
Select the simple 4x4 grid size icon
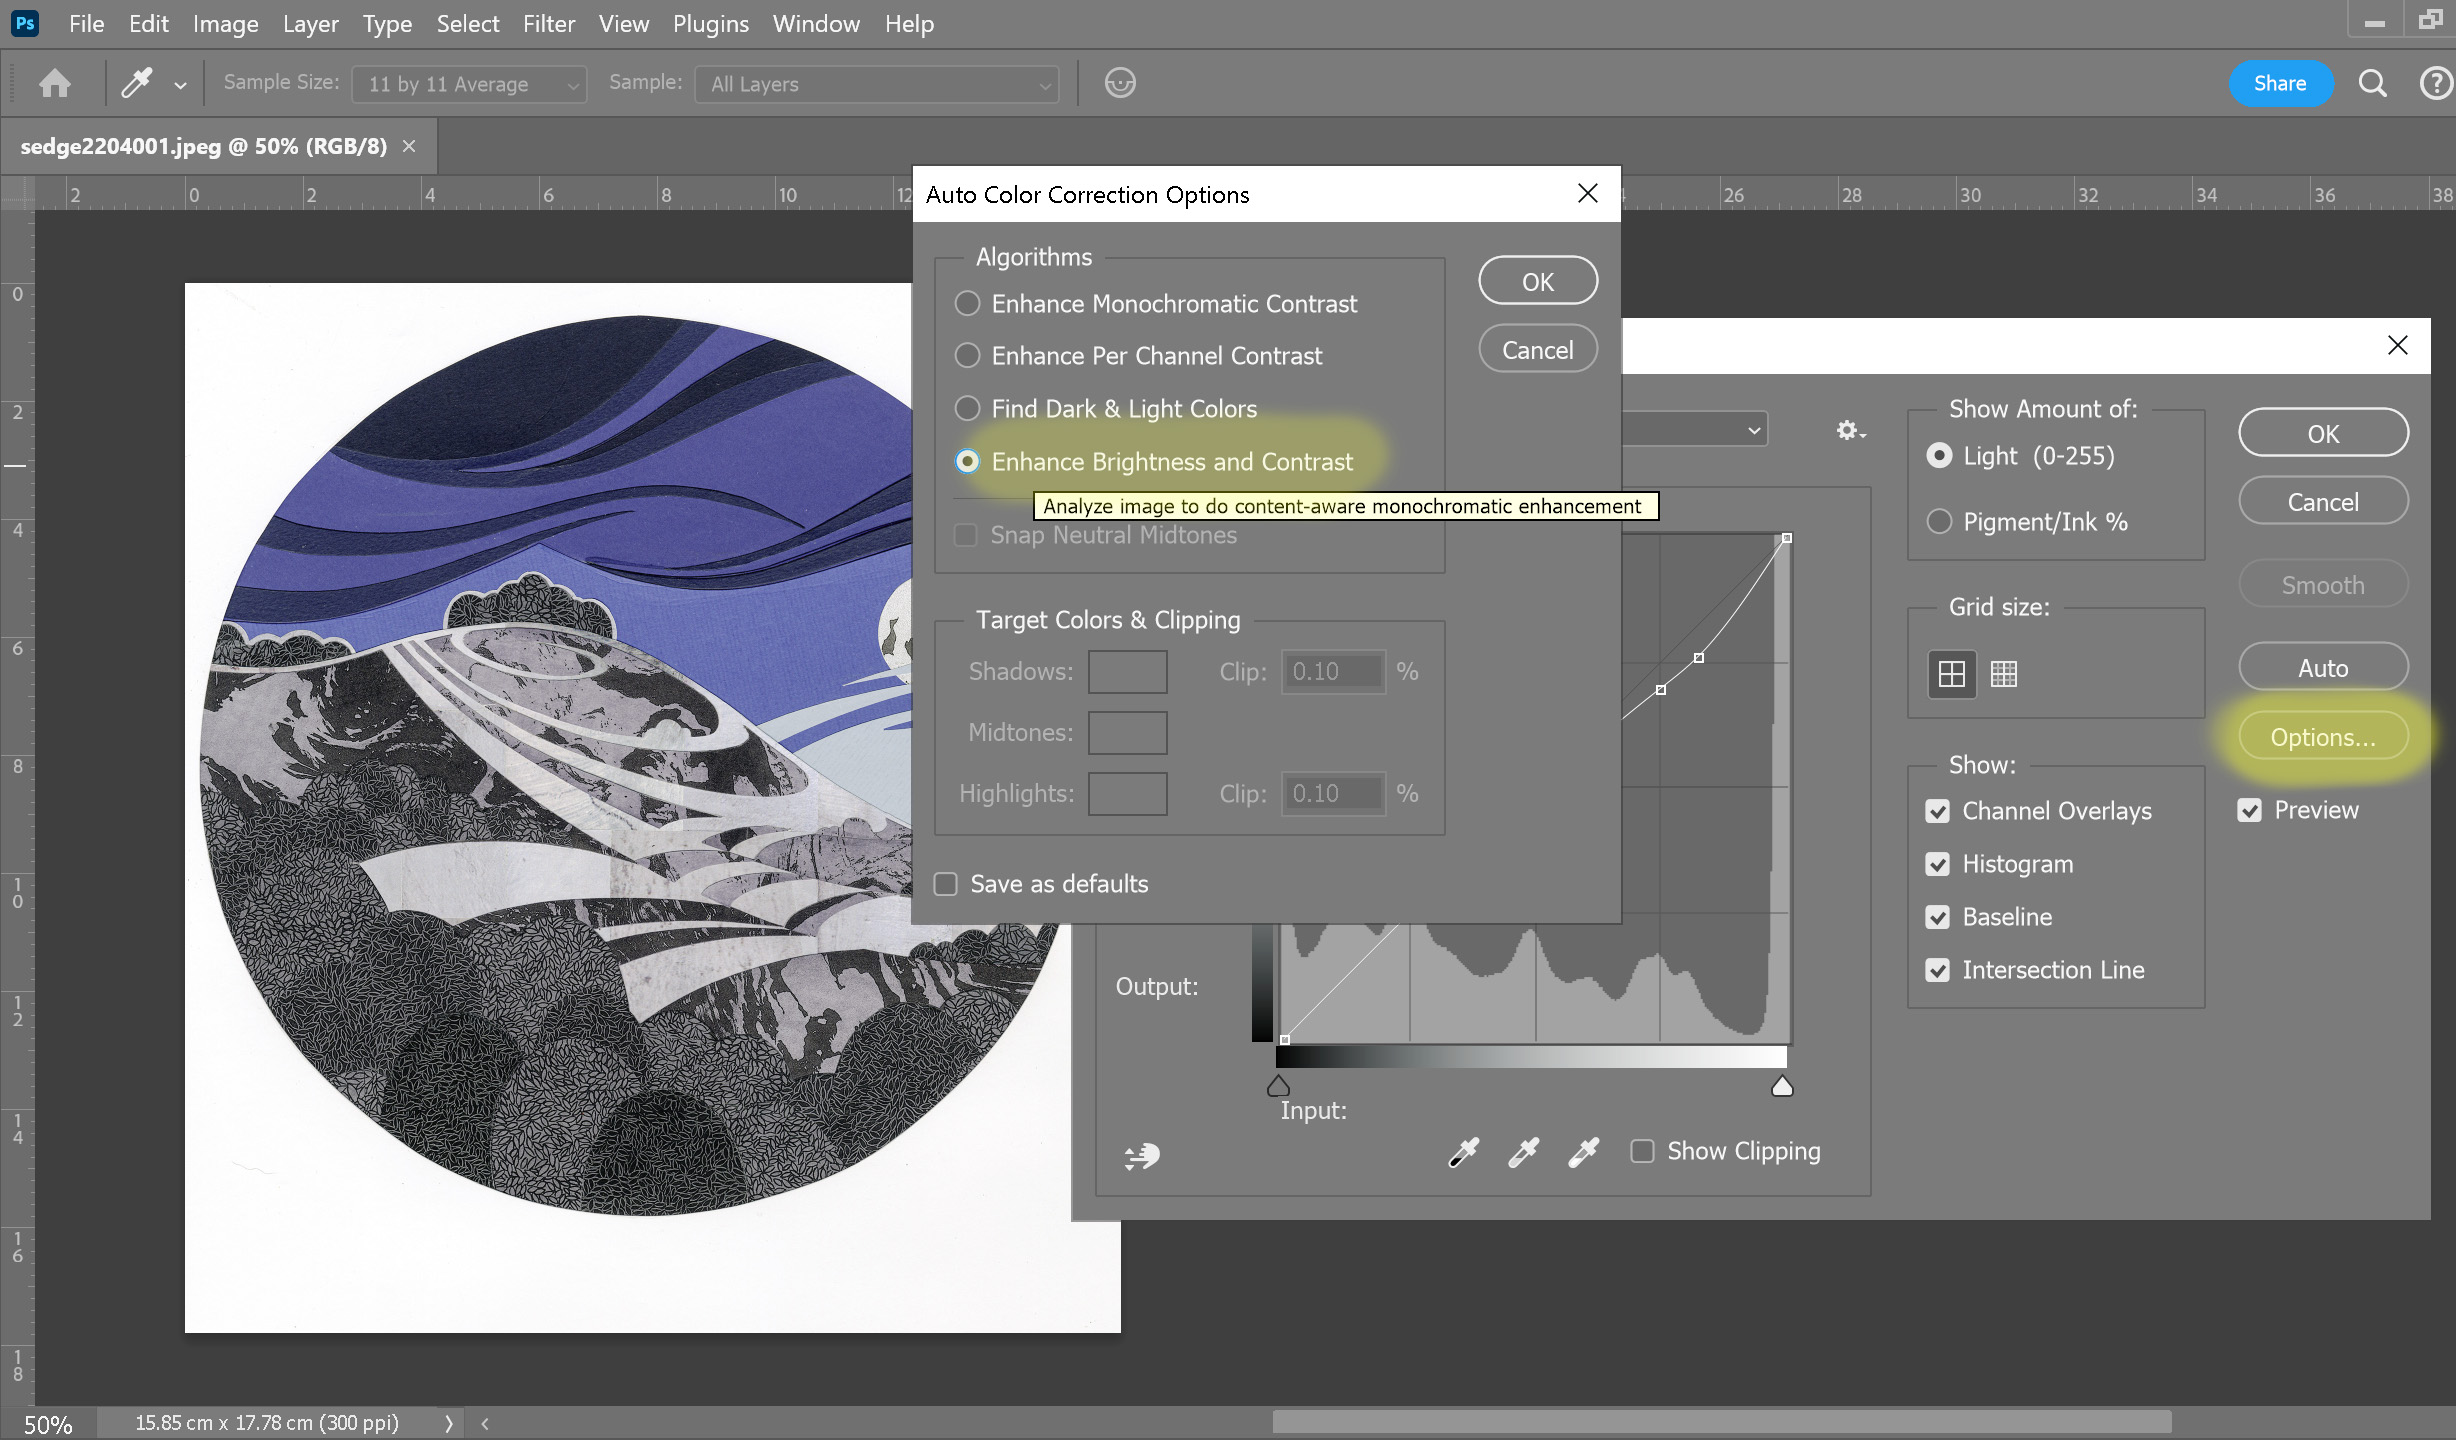[1951, 674]
